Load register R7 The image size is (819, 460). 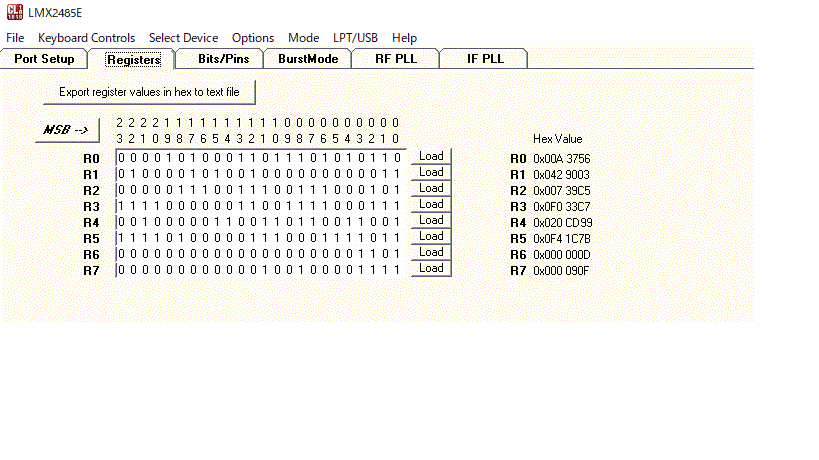[431, 268]
